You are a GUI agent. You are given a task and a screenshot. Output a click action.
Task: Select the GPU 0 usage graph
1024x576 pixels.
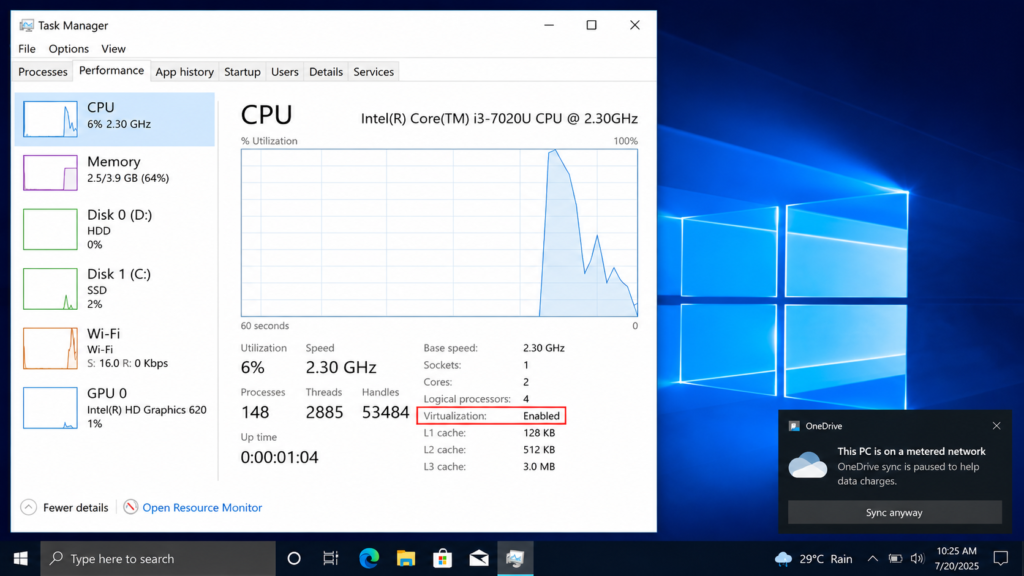(x=50, y=408)
